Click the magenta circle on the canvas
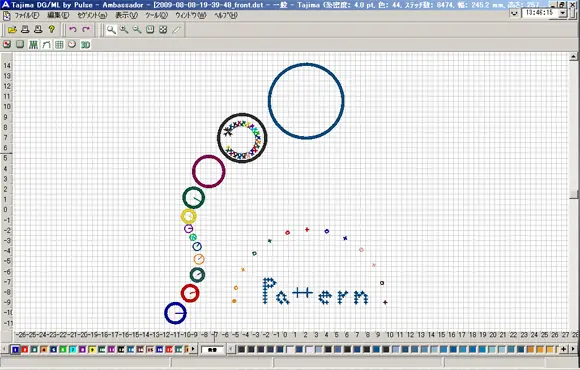The width and height of the screenshot is (580, 370). pyautogui.click(x=209, y=171)
